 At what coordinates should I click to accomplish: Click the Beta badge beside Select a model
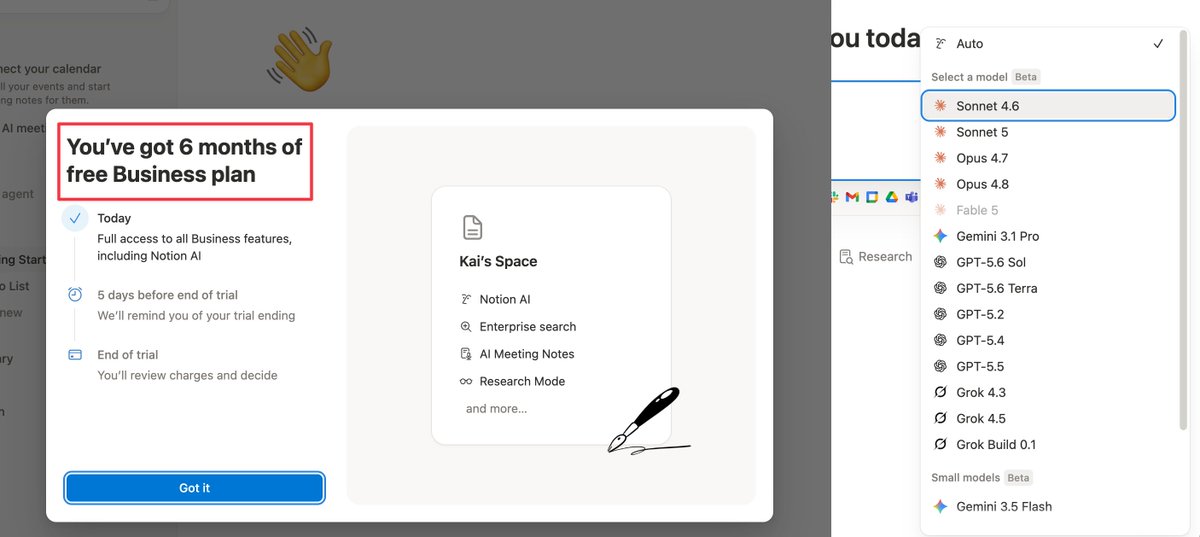(1025, 77)
